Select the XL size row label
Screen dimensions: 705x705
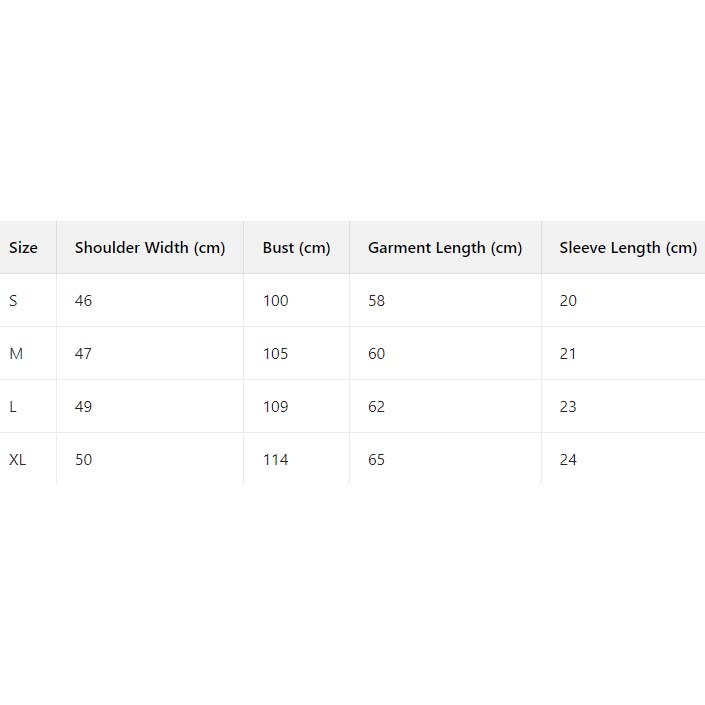click(x=18, y=460)
